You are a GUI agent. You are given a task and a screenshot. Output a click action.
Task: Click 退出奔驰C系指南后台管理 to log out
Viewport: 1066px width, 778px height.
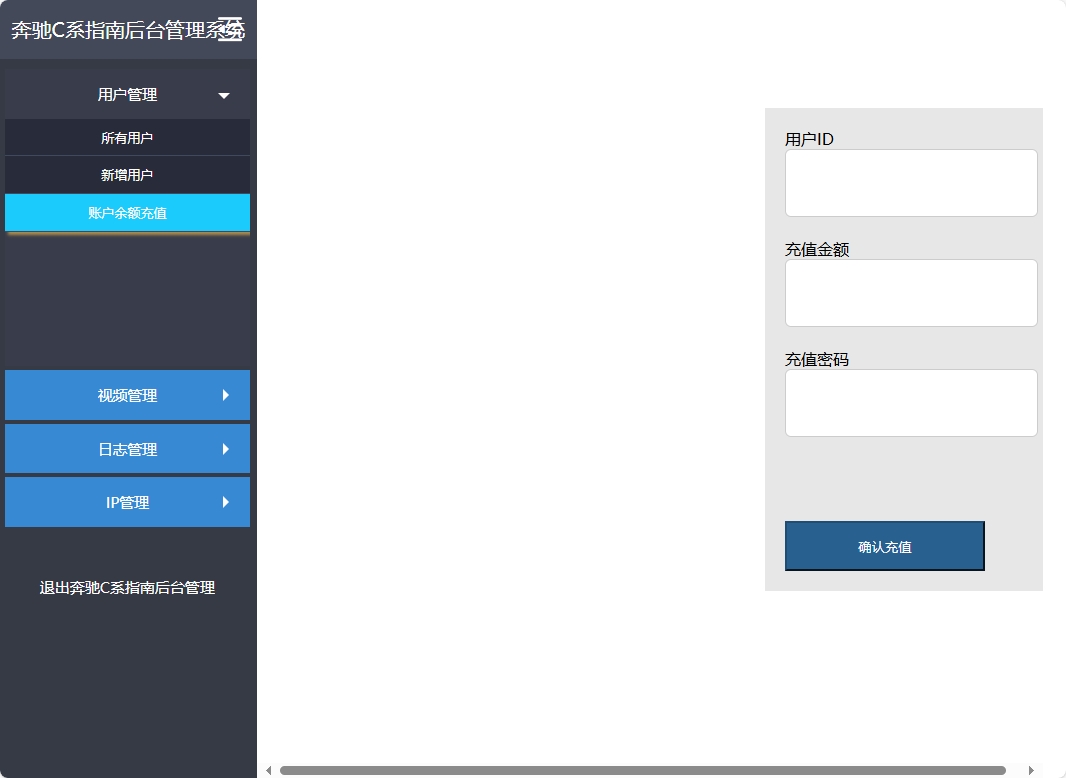[127, 588]
